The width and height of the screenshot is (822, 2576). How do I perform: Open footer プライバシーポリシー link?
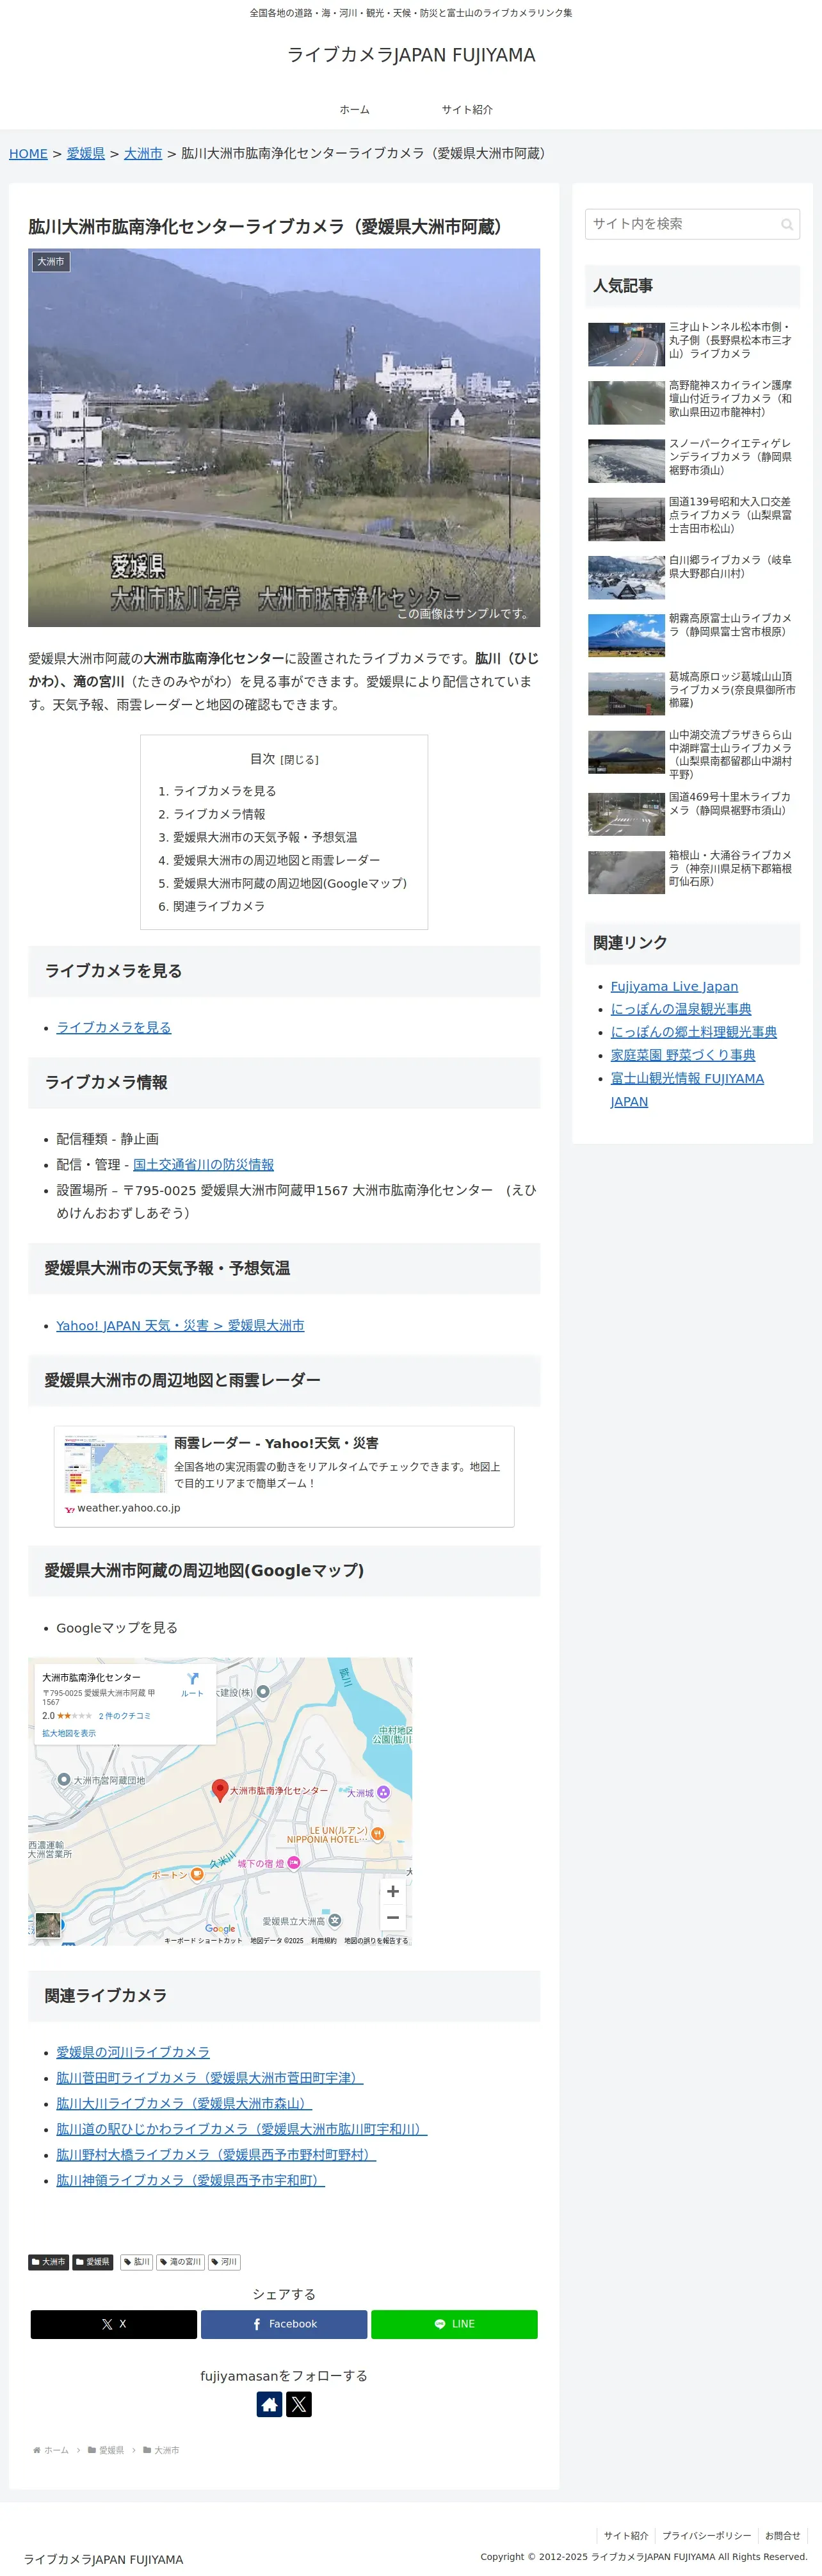click(x=706, y=2536)
